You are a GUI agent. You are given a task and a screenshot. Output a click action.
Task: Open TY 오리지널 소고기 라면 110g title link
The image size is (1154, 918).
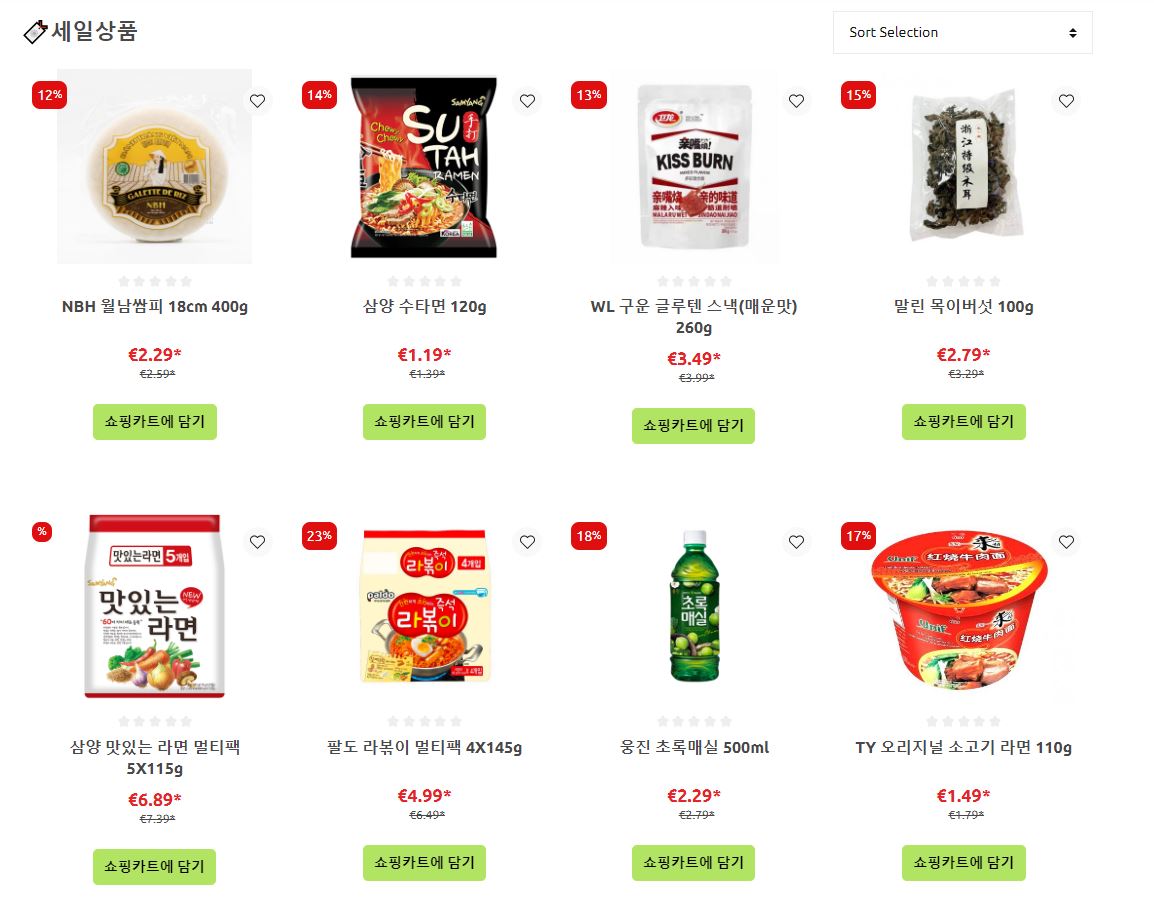[963, 748]
